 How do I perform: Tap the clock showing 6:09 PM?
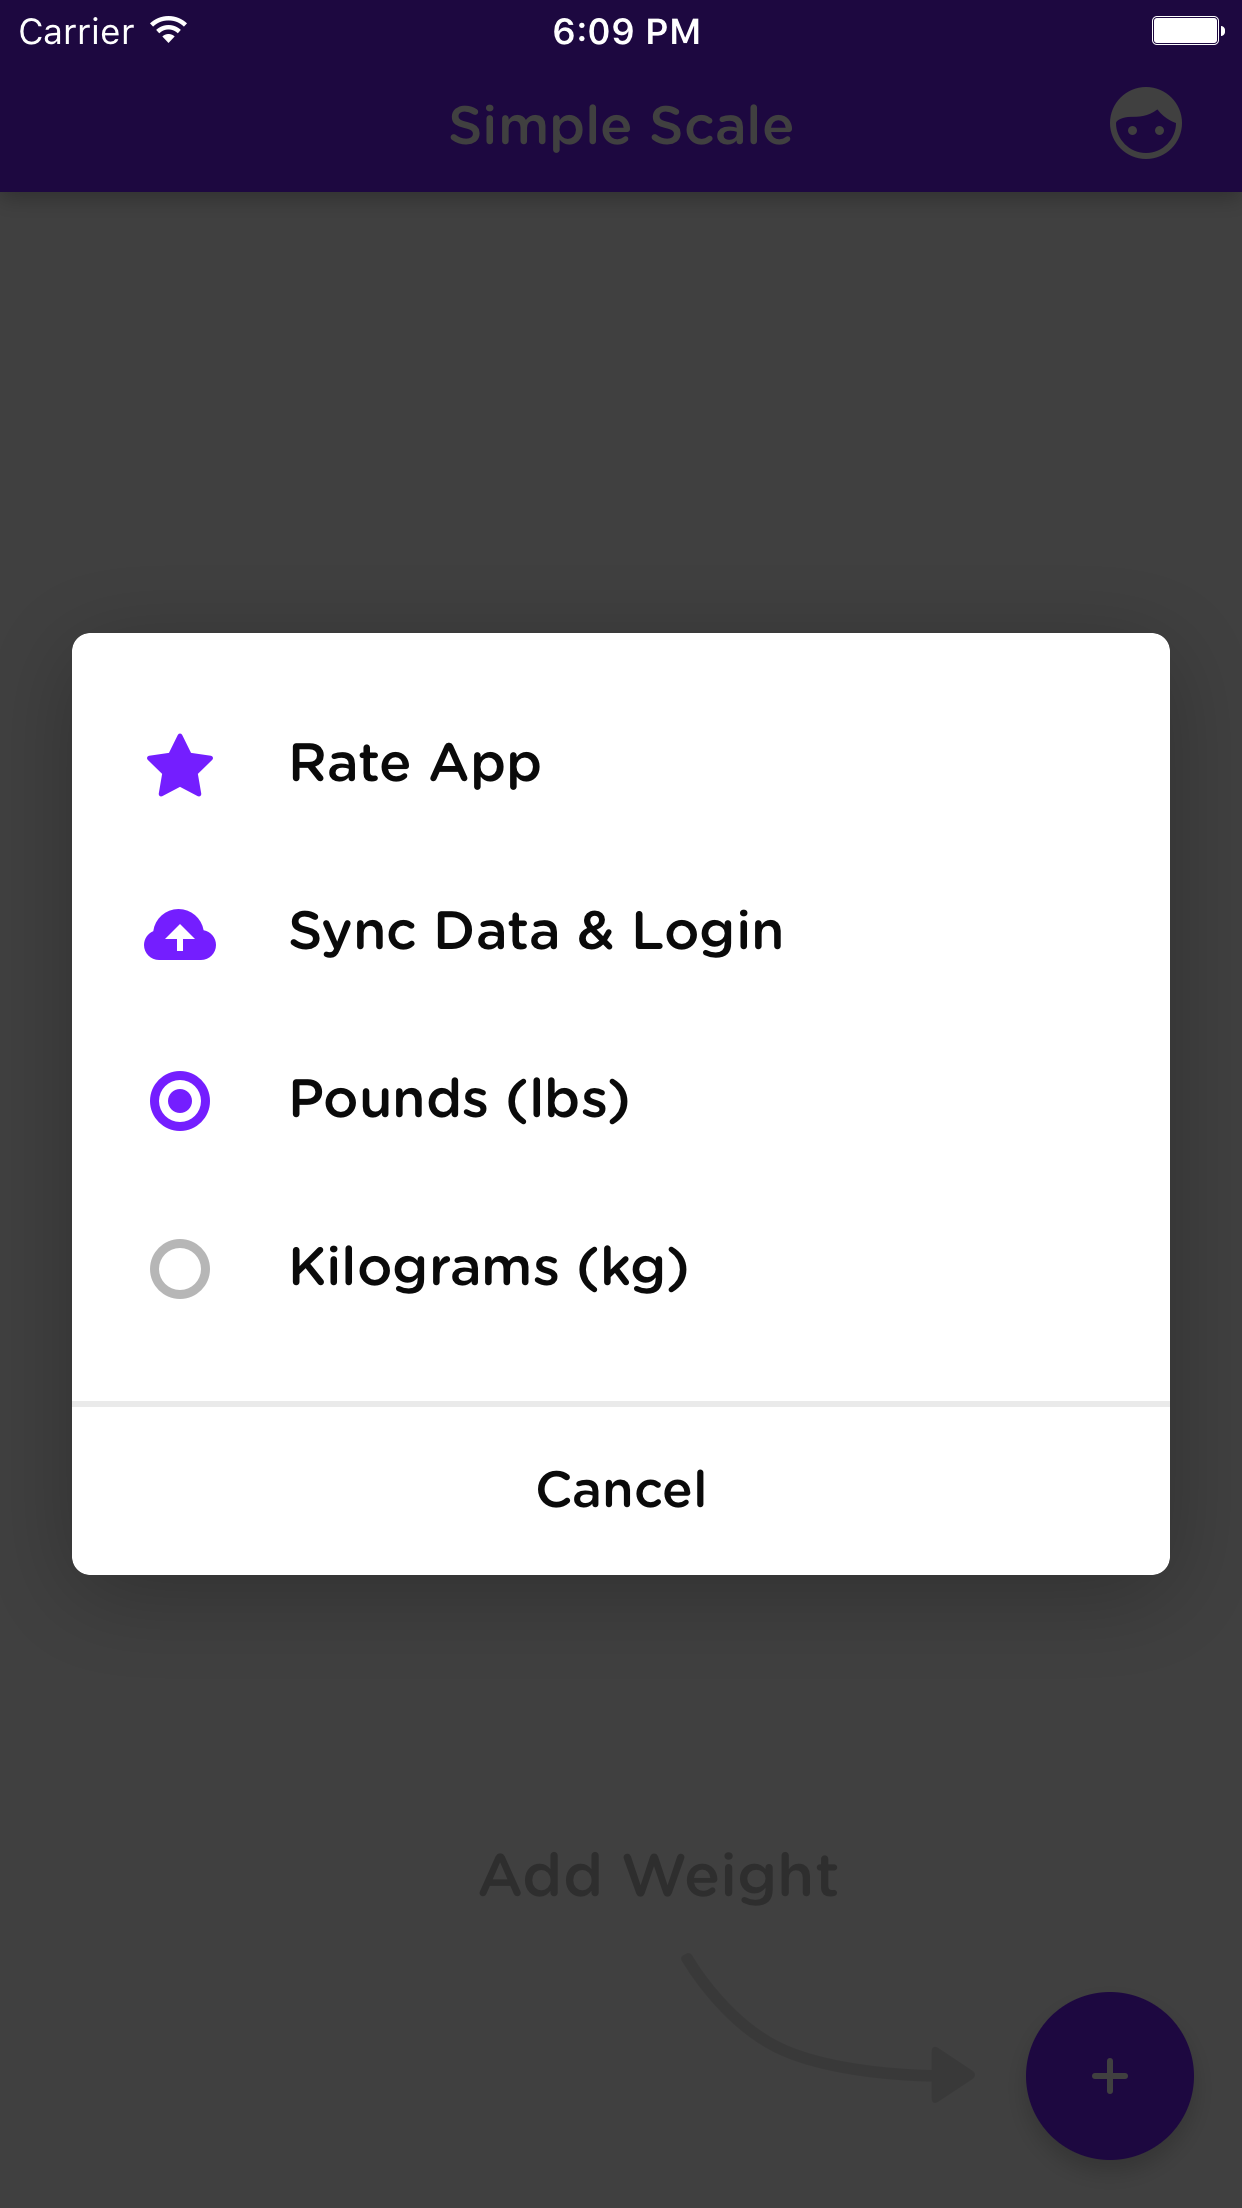626,30
